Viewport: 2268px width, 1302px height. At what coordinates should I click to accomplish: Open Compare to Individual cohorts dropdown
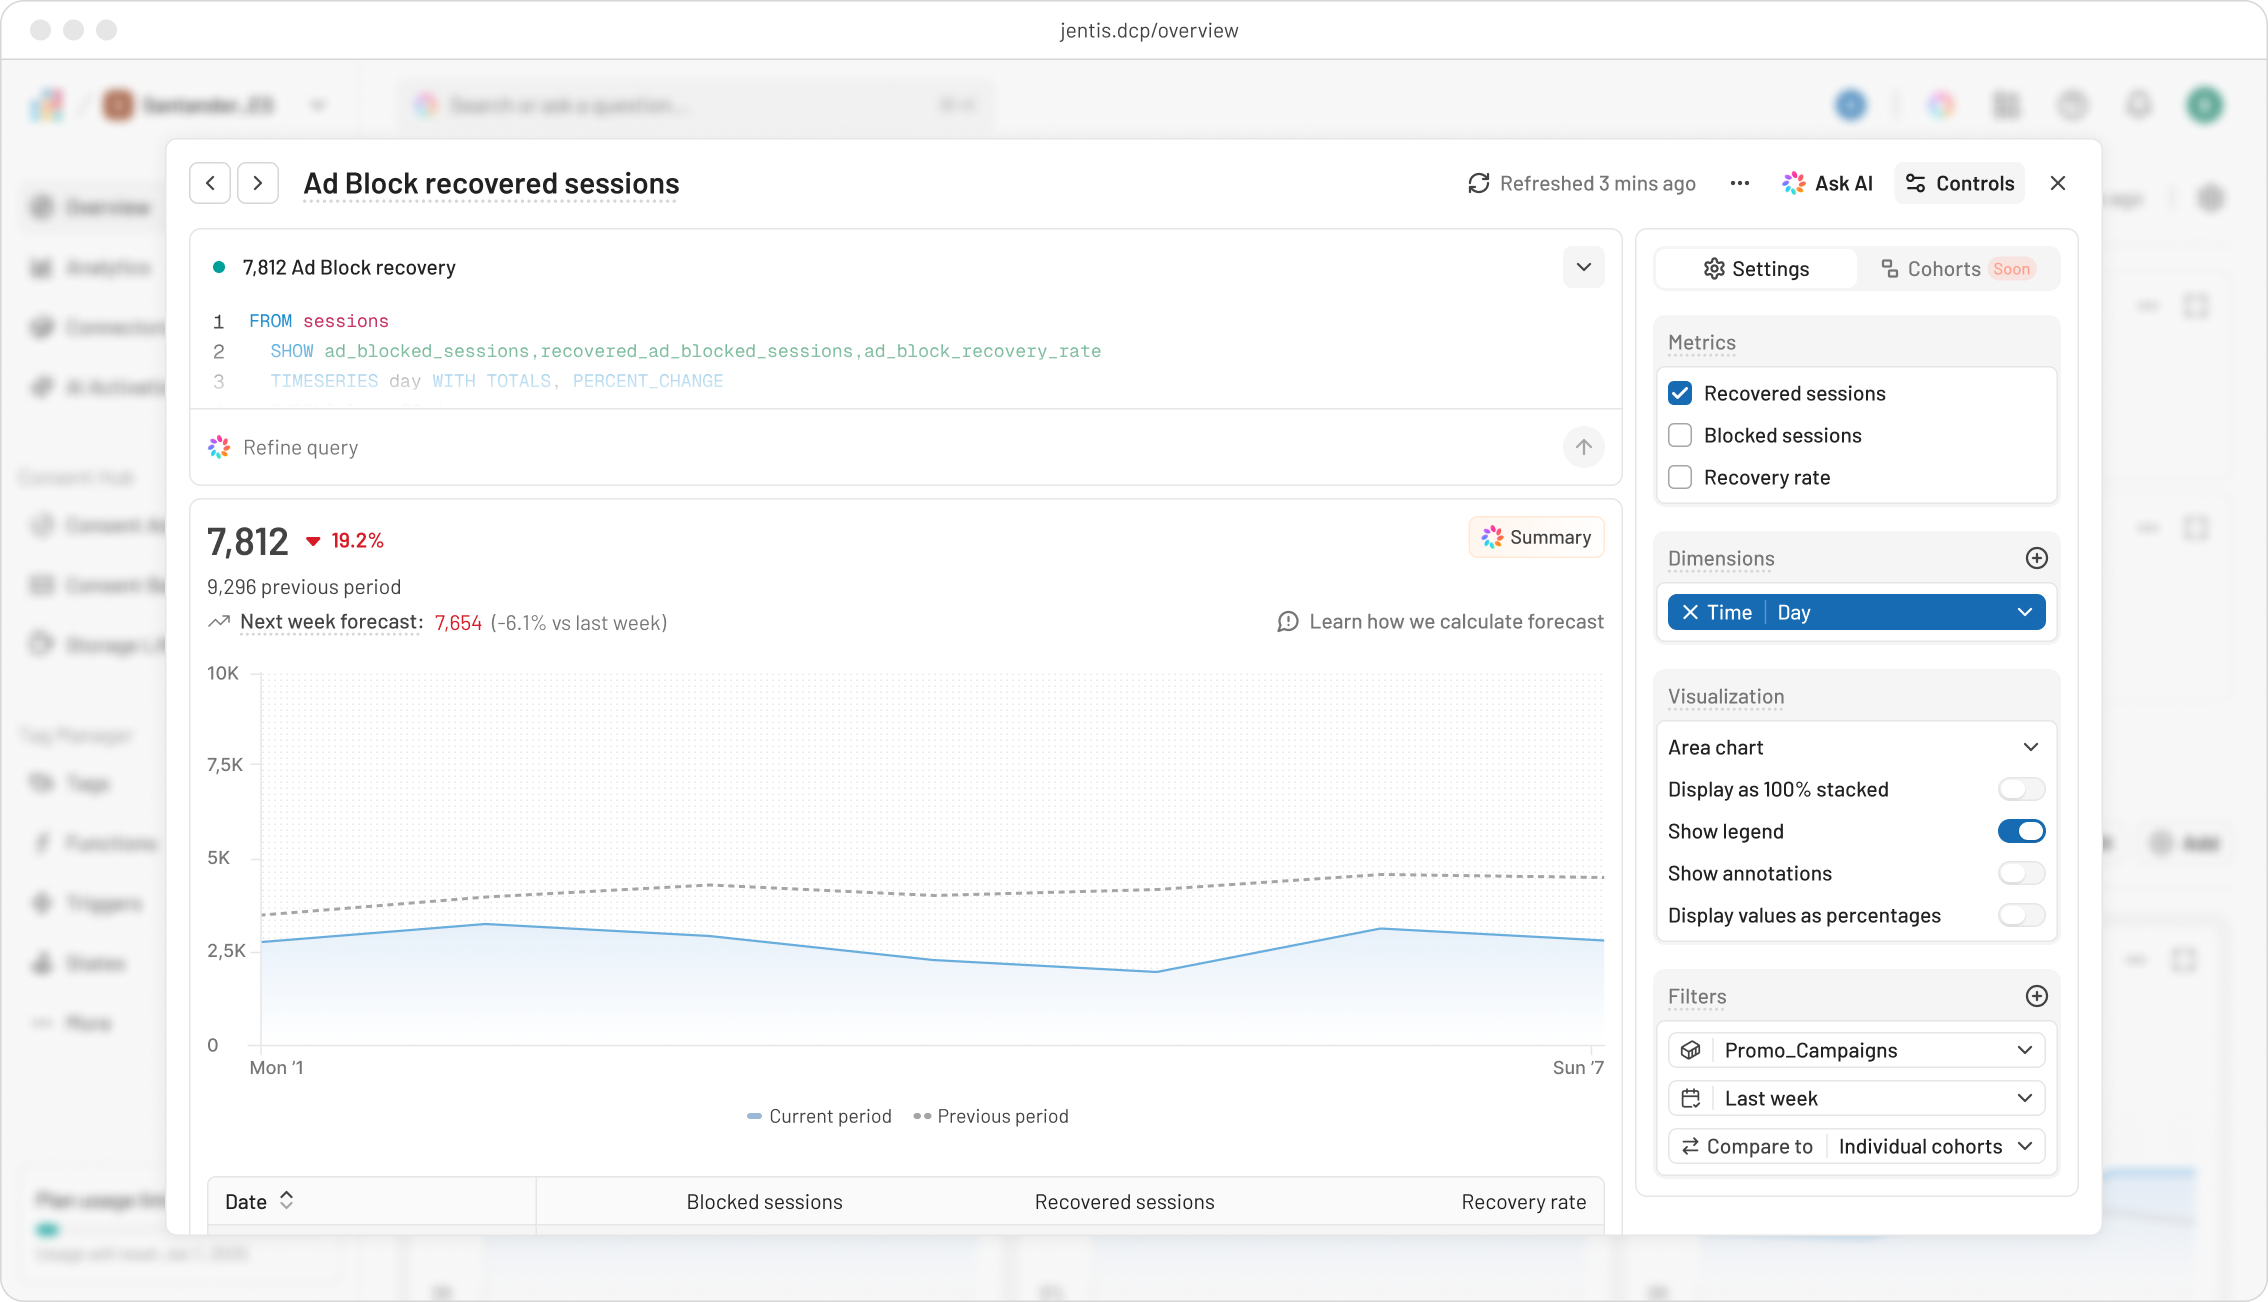[1857, 1146]
